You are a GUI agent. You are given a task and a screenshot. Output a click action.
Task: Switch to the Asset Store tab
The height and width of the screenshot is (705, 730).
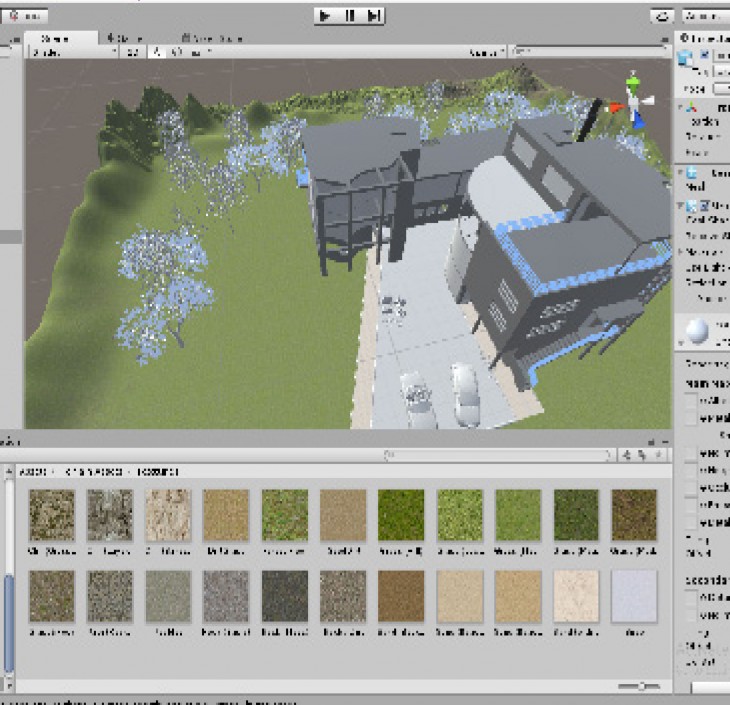212,37
